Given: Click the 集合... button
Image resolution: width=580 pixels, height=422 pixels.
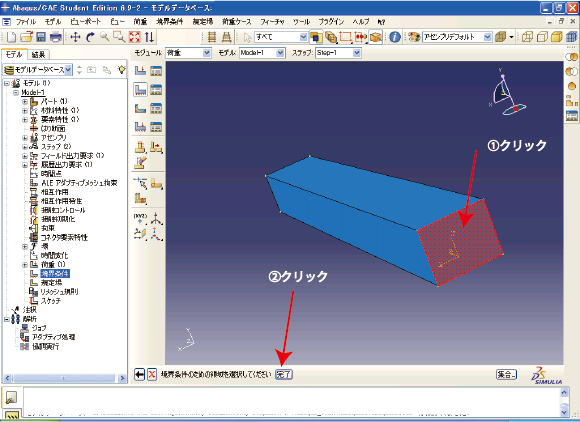Looking at the screenshot, I should click(506, 375).
